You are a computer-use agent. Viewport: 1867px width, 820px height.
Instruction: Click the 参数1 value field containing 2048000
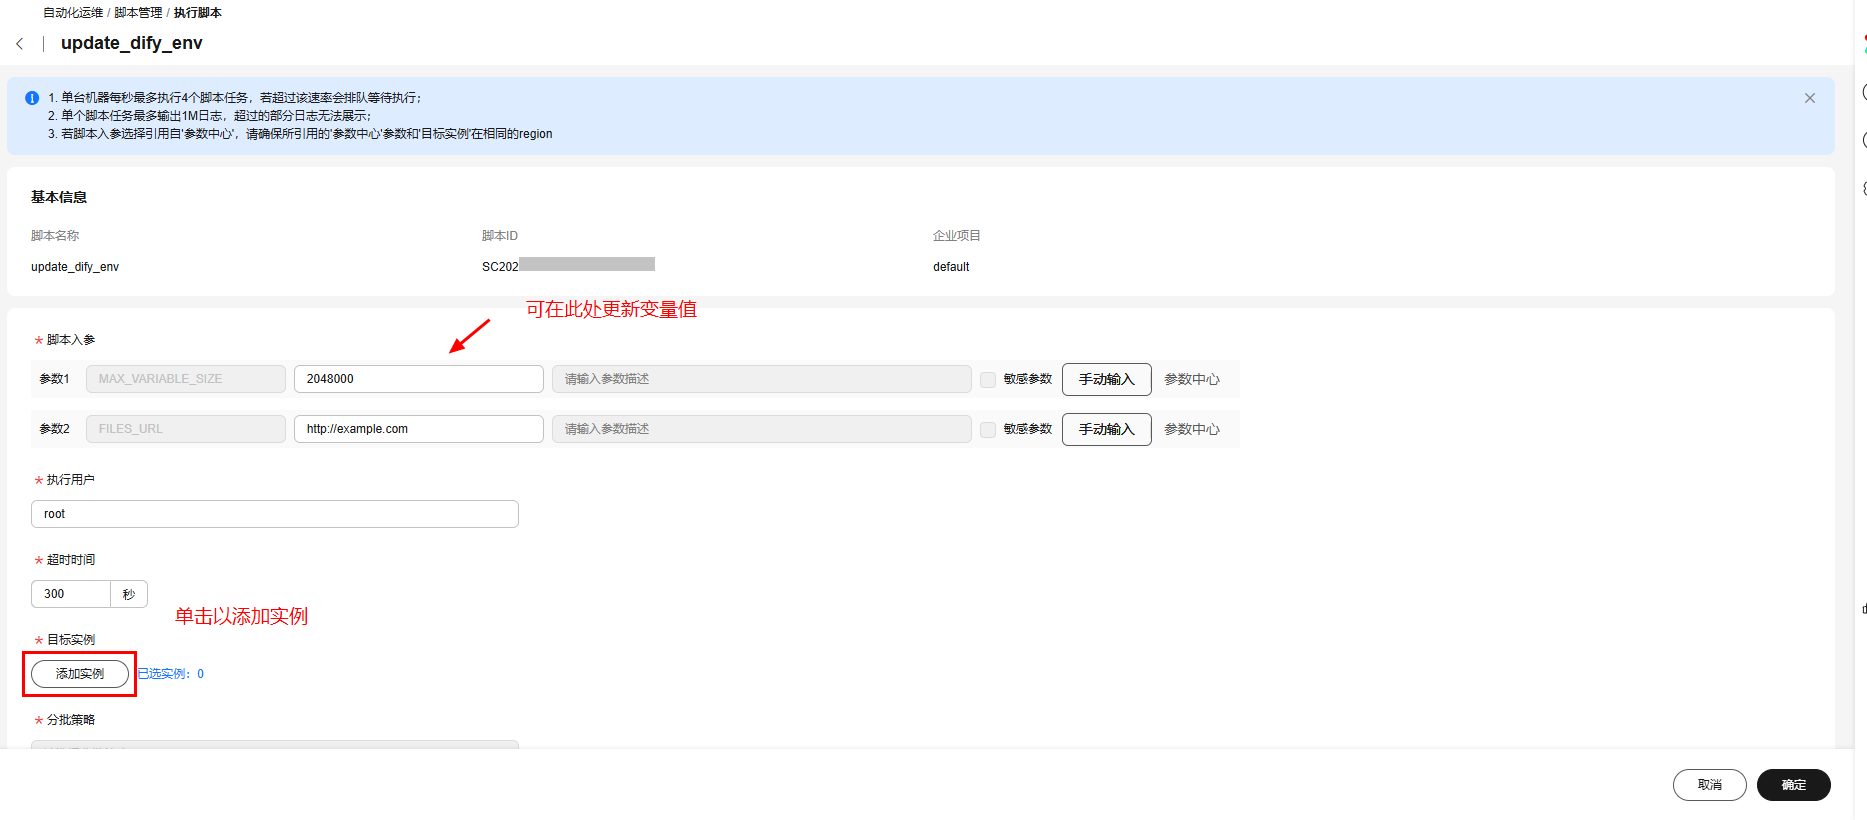coord(419,379)
